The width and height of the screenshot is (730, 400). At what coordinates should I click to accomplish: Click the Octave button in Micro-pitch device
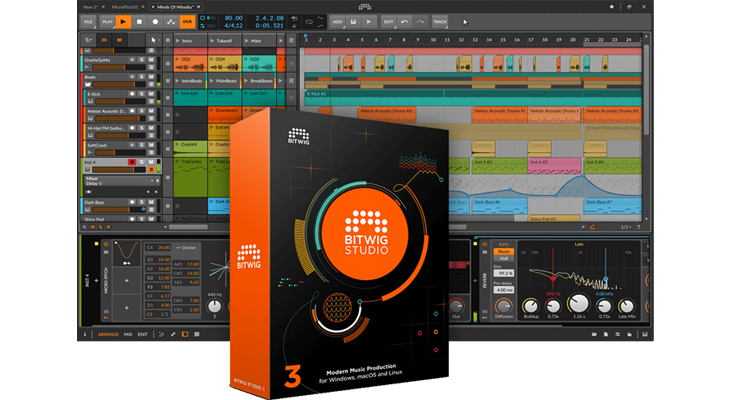tap(186, 248)
